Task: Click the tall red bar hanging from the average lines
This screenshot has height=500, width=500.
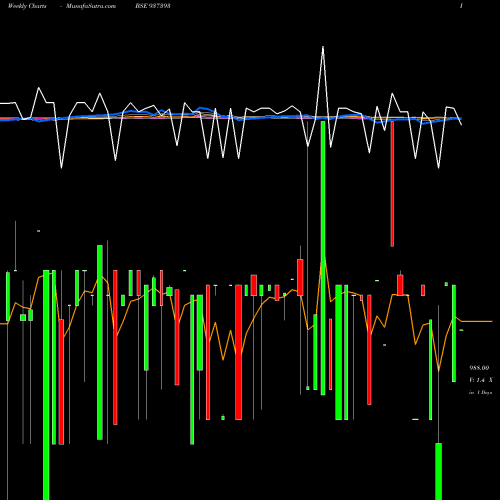Action: click(x=392, y=184)
